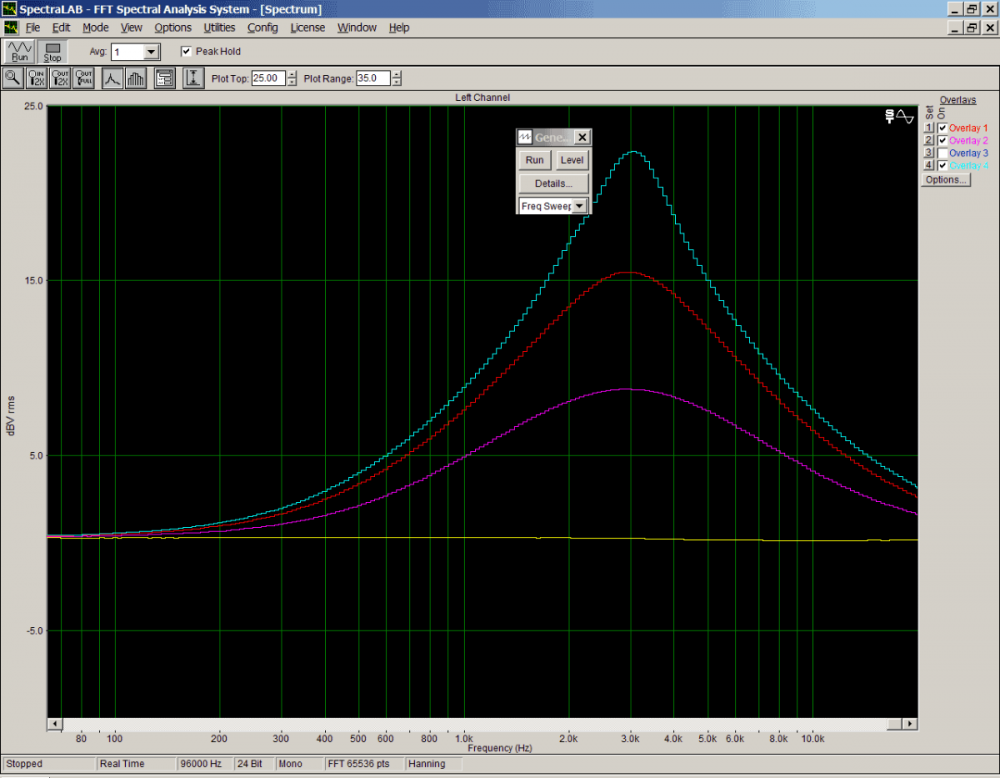Screen dimensions: 1000x778
Task: Click inside the Plot Range input field
Action: 372,78
